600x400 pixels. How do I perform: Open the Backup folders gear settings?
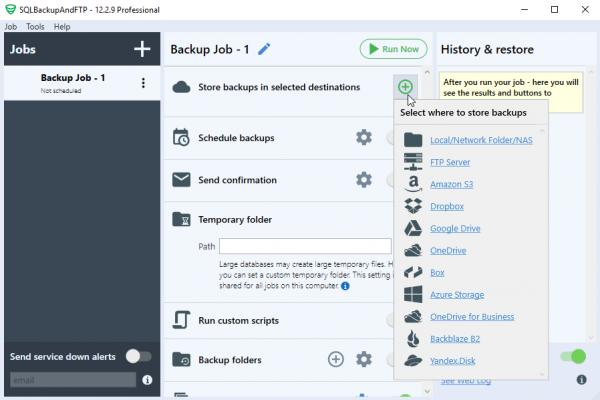pyautogui.click(x=364, y=359)
